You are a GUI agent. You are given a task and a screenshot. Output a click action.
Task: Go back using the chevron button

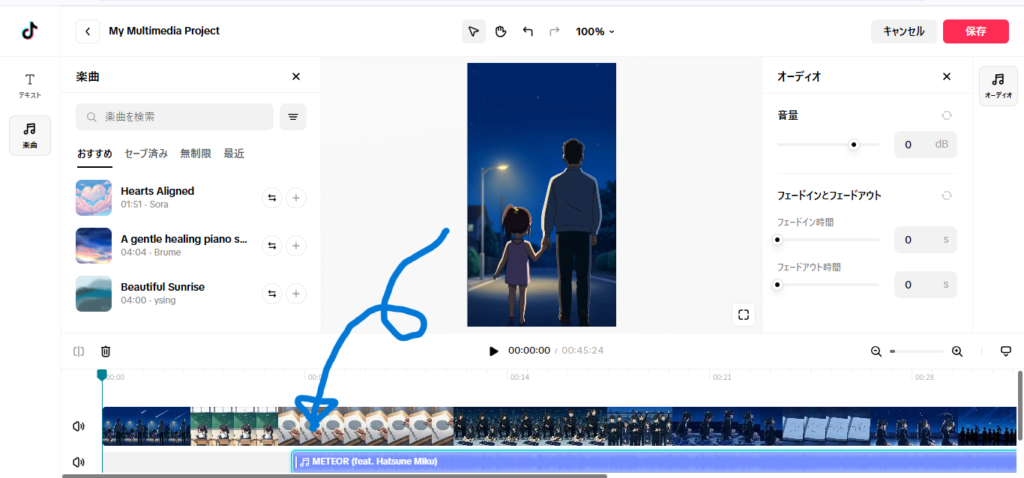point(88,31)
